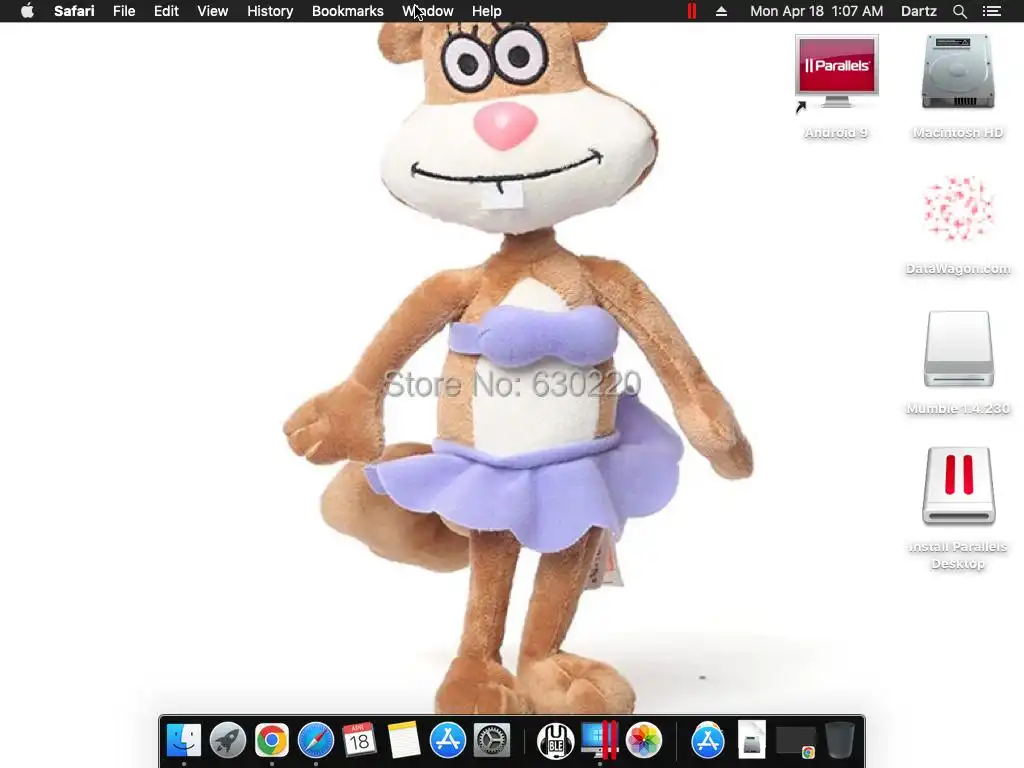Click the Parallels menu bar status icon

point(692,11)
